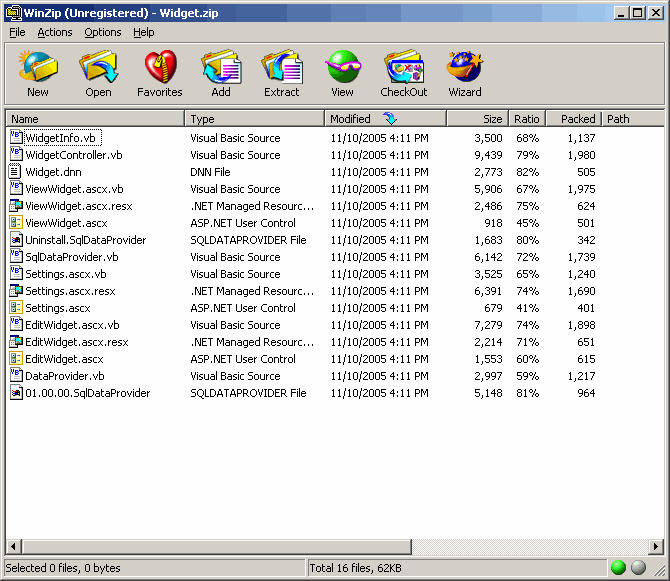
Task: Click the packed size value 964
Action: point(586,393)
